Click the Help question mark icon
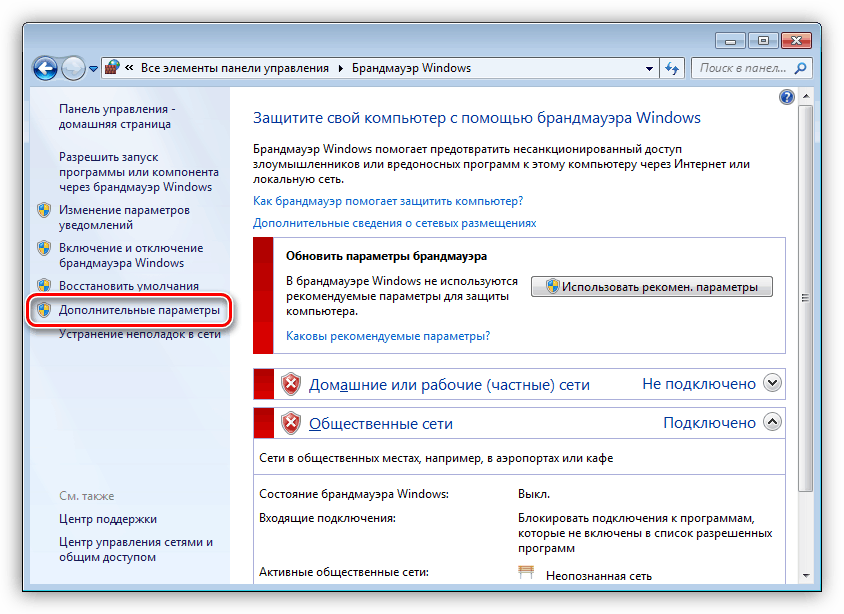844x614 pixels. coord(787,97)
